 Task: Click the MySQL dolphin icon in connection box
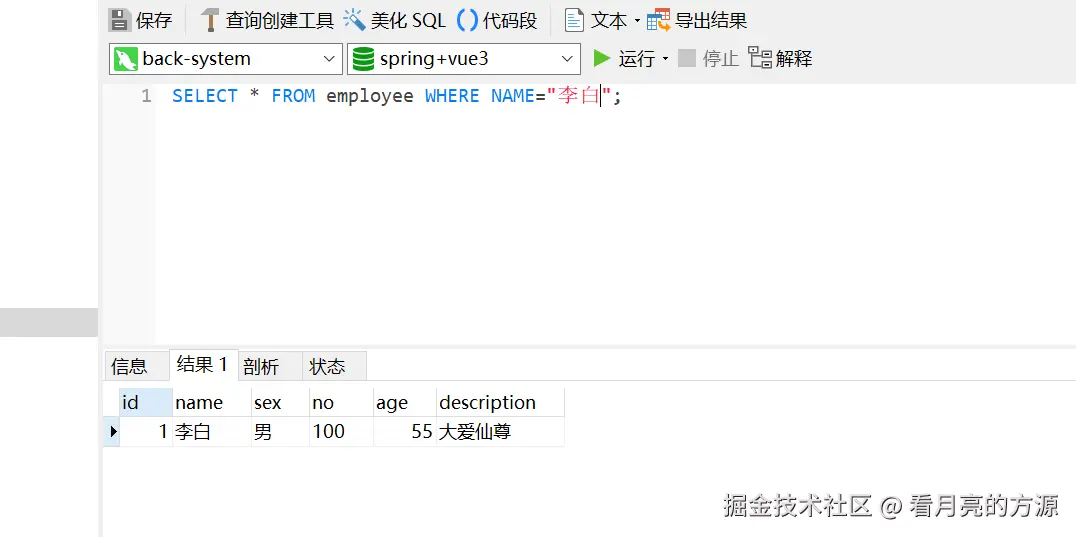pos(126,59)
